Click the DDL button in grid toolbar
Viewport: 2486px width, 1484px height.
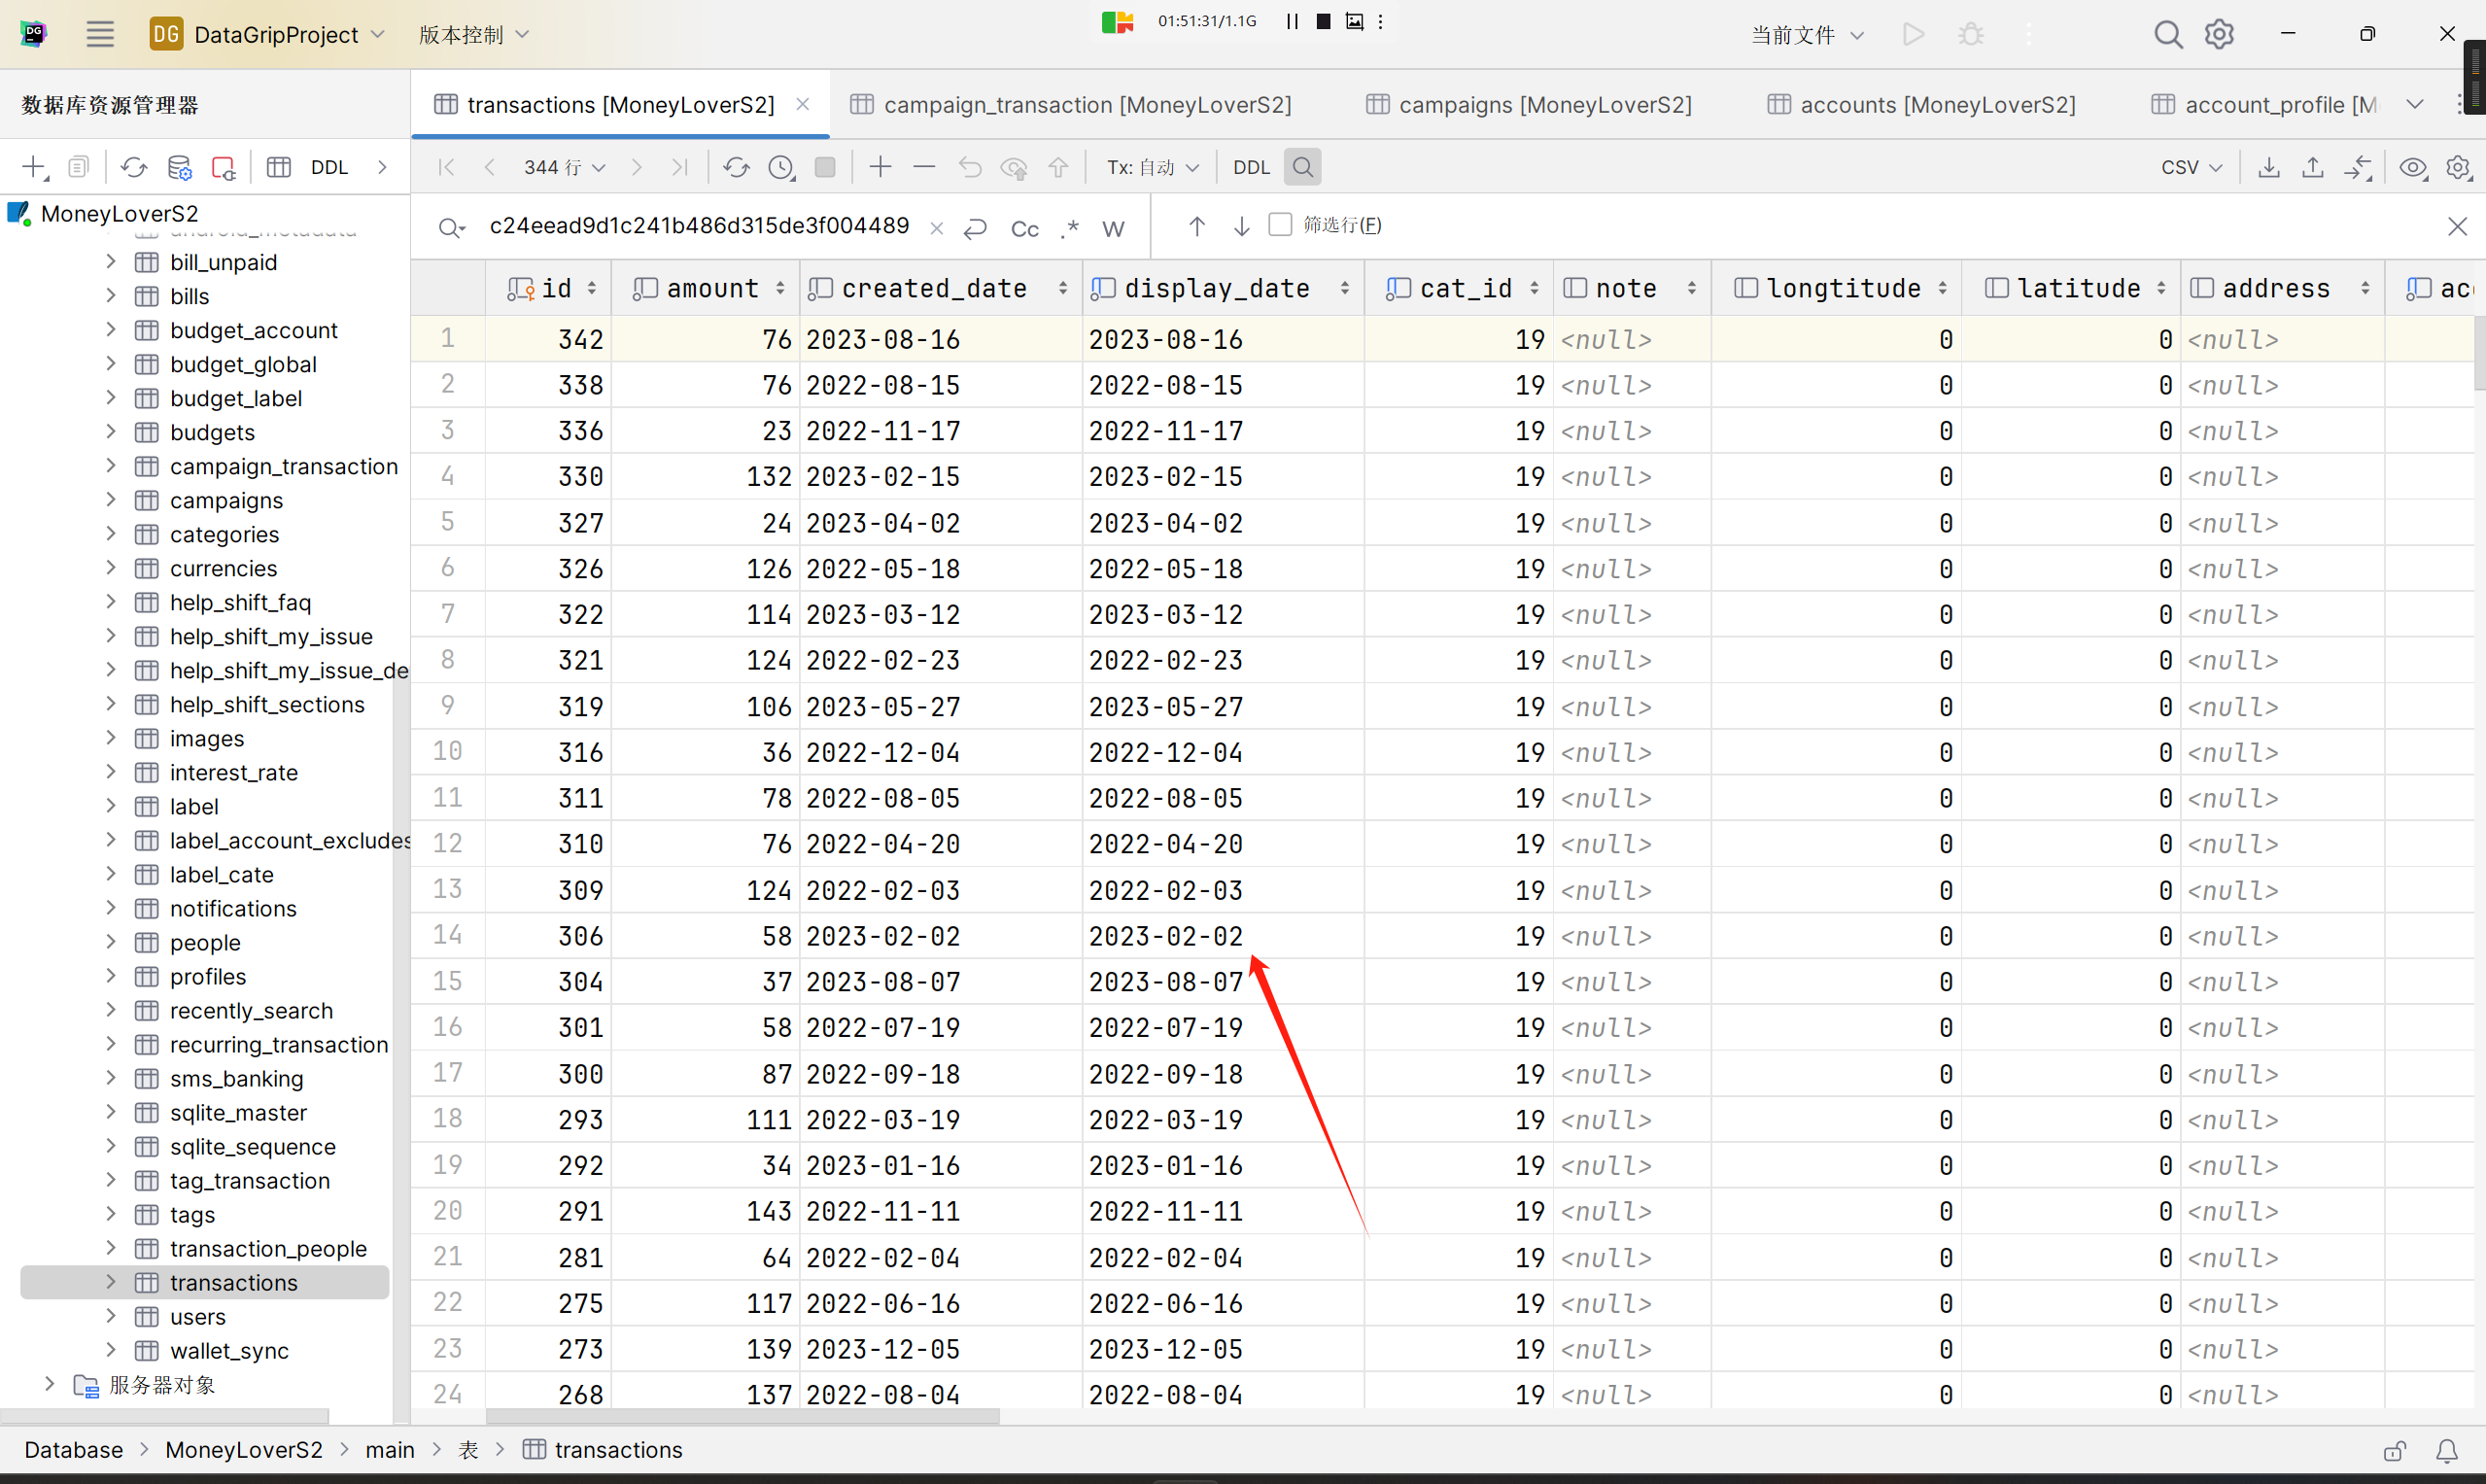pyautogui.click(x=1250, y=167)
